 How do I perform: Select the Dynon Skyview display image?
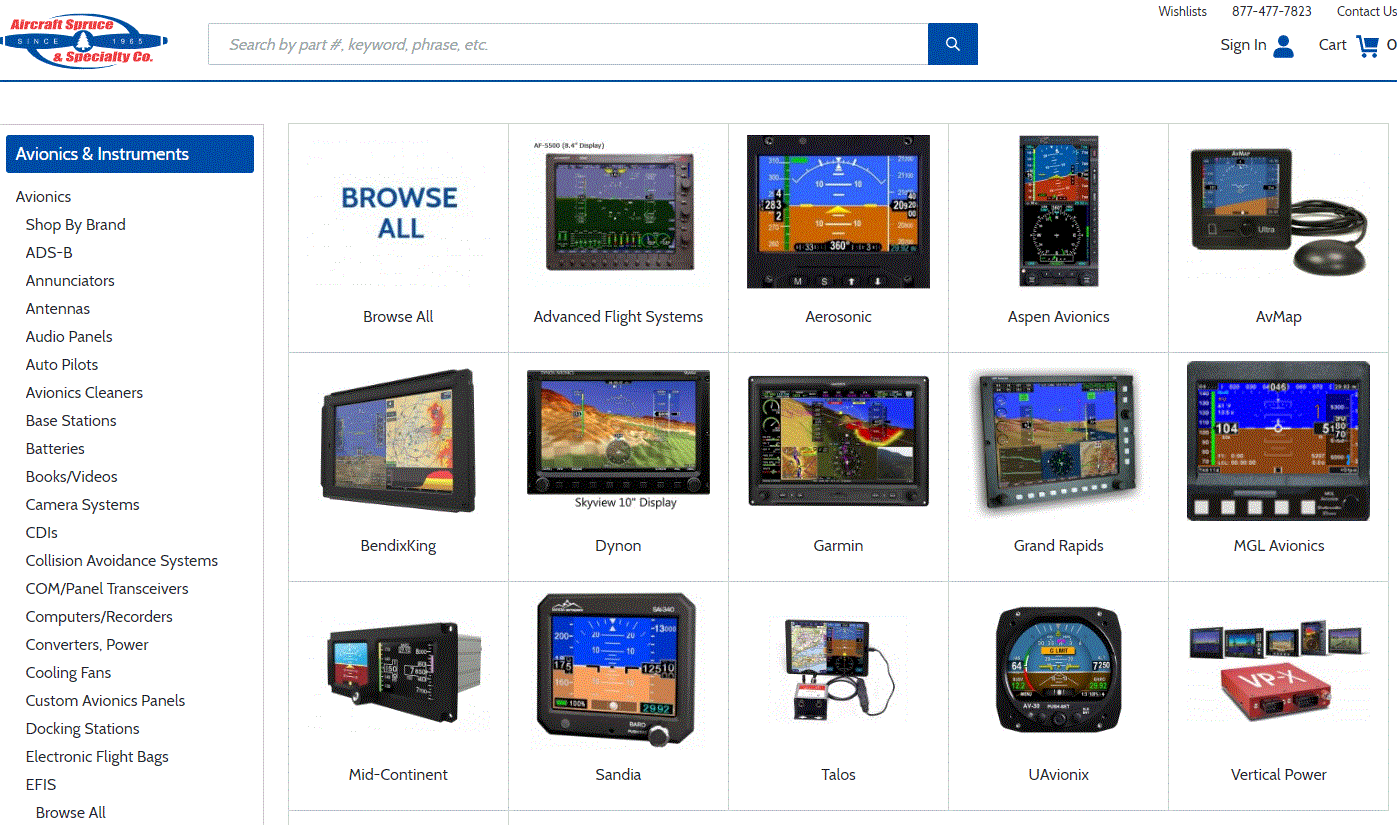[618, 433]
